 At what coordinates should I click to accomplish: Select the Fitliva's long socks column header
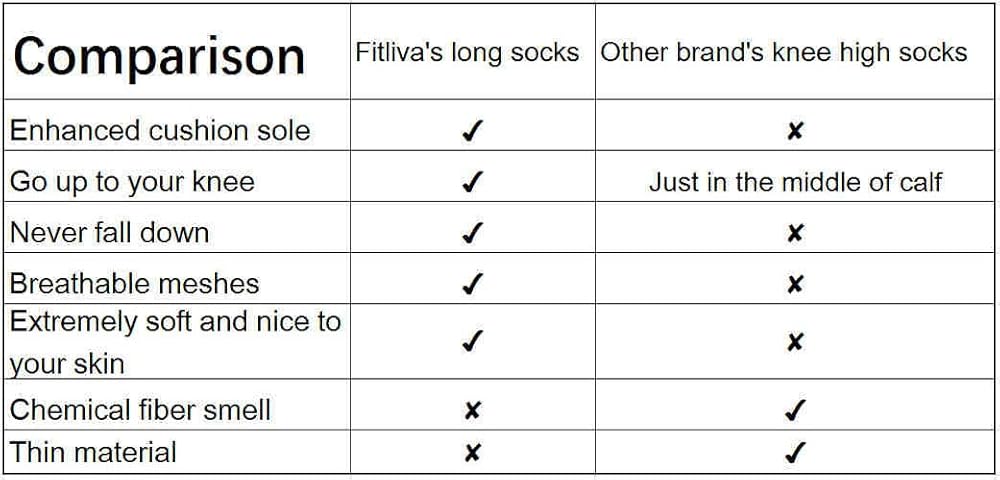coord(467,53)
